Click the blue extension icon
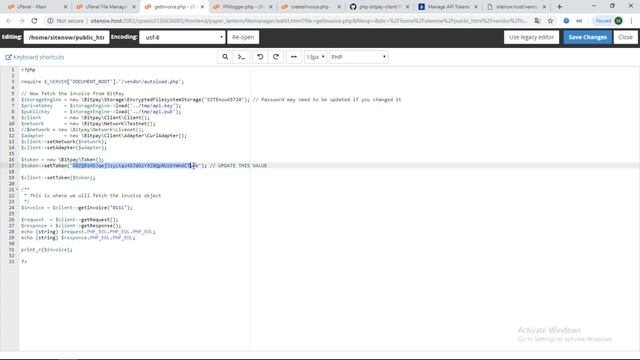Screen dimensions: 640x360 [566, 21]
